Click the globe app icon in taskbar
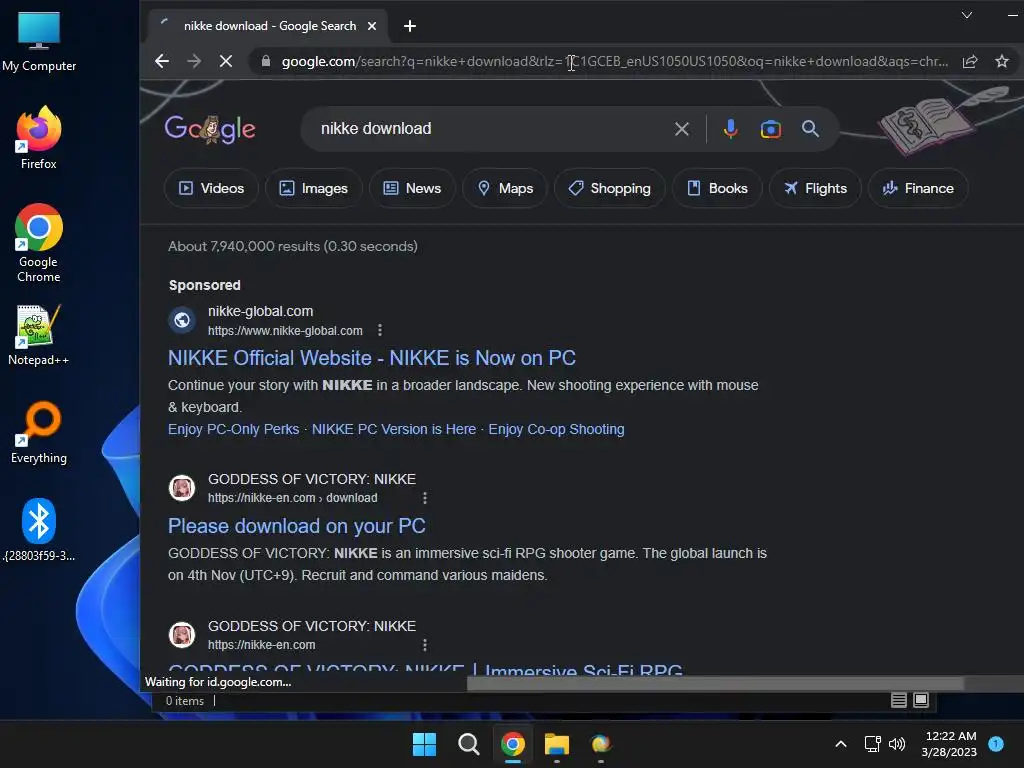The height and width of the screenshot is (768, 1024). pyautogui.click(x=600, y=744)
